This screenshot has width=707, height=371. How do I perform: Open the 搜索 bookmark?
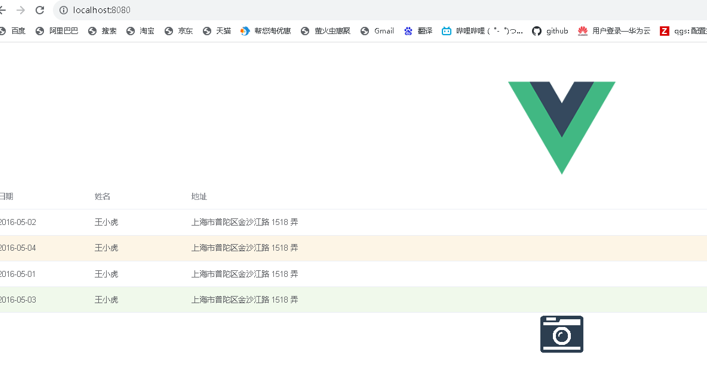(102, 31)
